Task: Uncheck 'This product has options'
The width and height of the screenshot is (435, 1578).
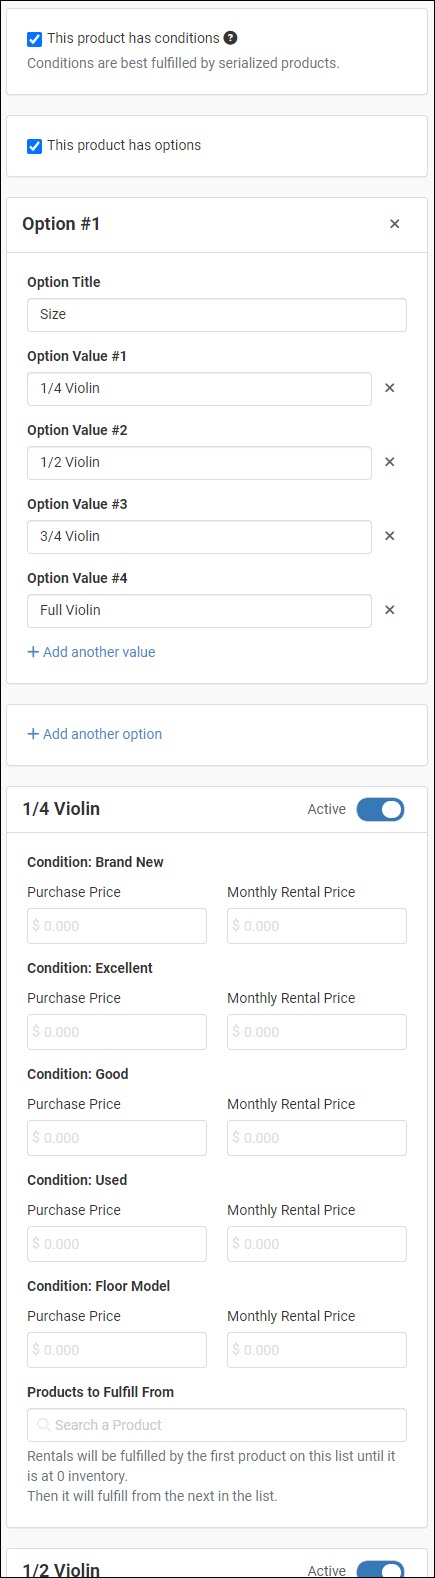Action: 35,146
